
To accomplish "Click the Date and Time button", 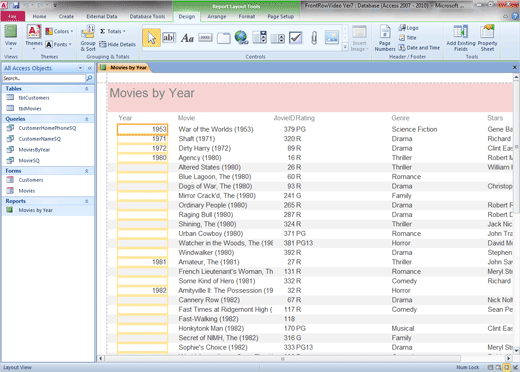I will point(419,48).
